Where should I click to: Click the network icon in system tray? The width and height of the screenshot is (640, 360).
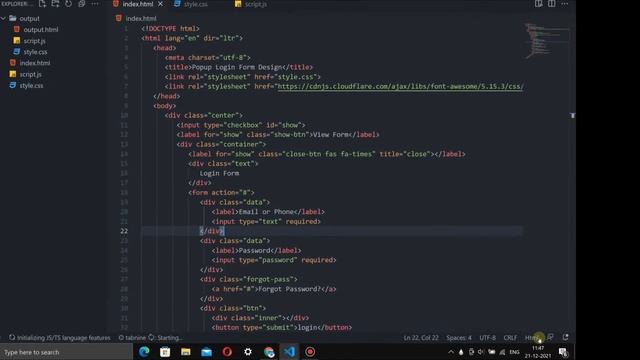point(502,352)
